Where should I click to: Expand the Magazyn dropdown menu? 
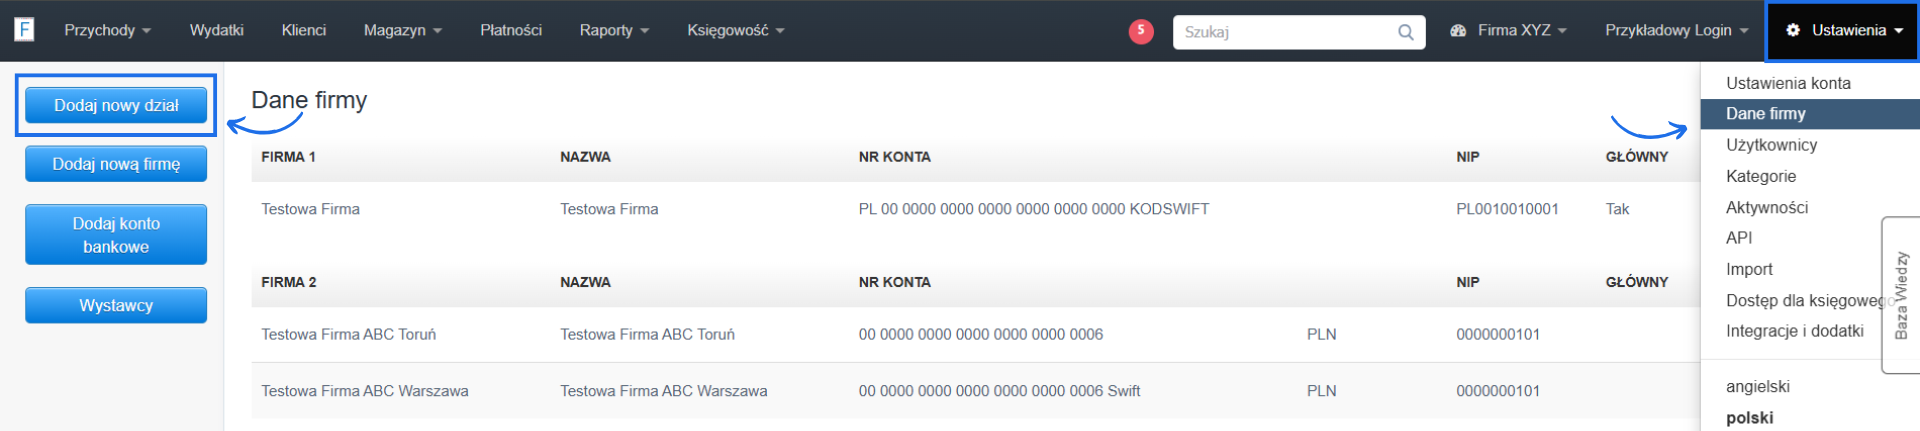402,30
